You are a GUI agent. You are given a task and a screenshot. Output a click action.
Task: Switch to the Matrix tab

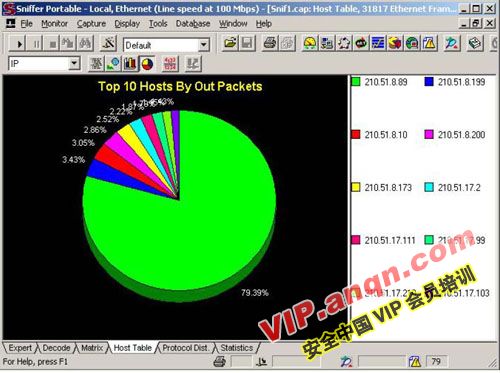click(x=92, y=348)
